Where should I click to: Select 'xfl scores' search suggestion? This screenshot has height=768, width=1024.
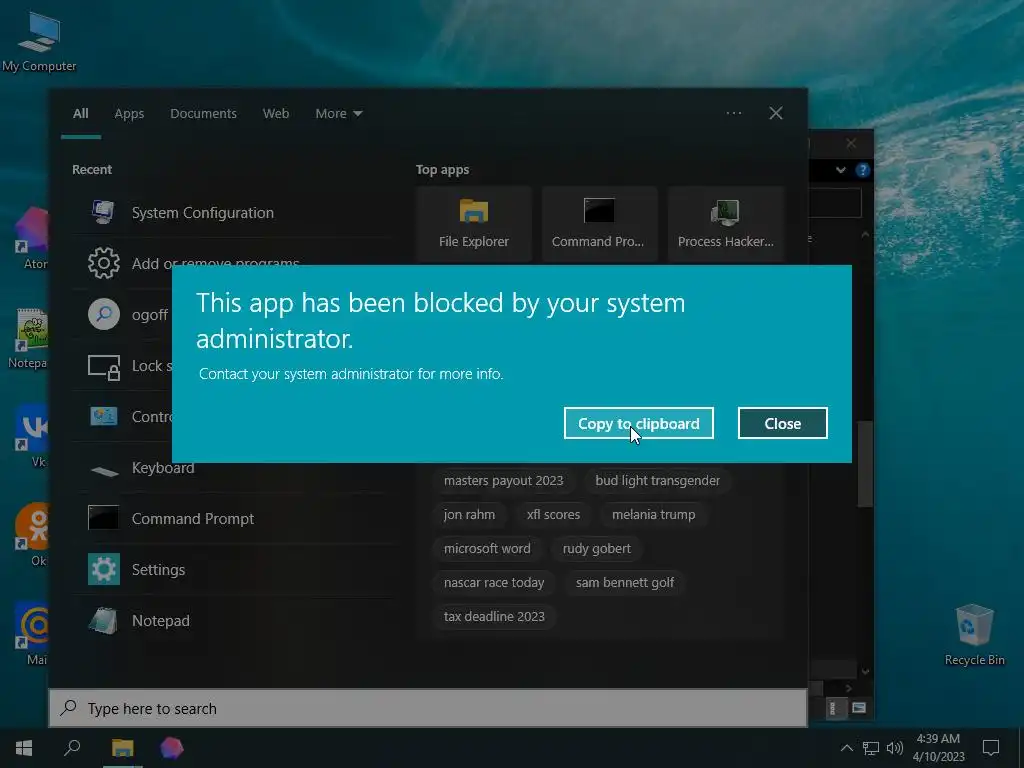[553, 514]
